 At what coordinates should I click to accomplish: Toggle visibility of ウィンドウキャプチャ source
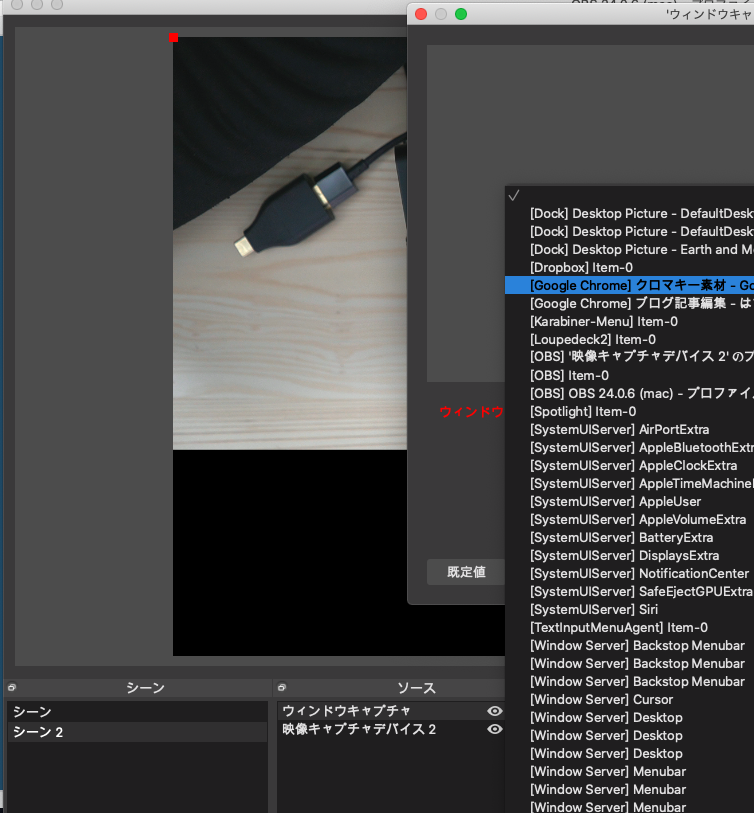tap(495, 711)
